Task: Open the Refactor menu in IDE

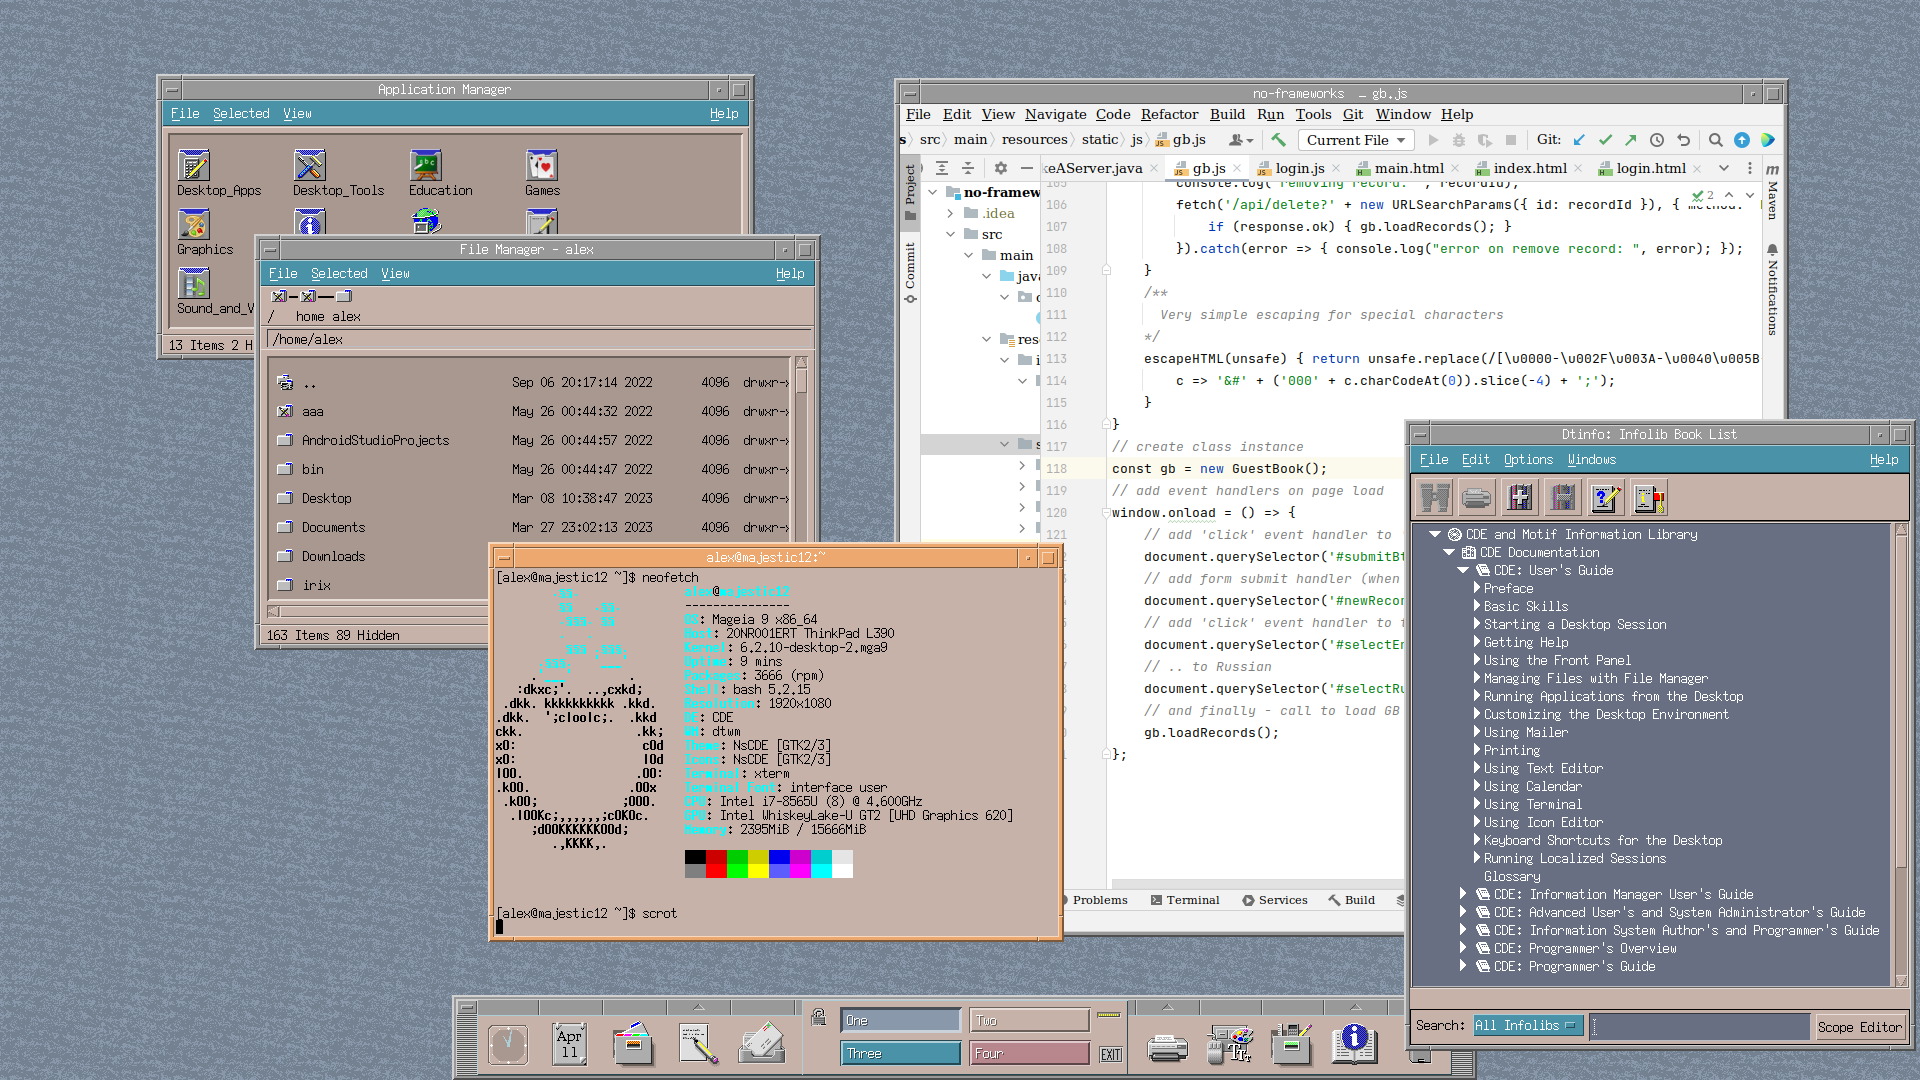Action: (1169, 114)
